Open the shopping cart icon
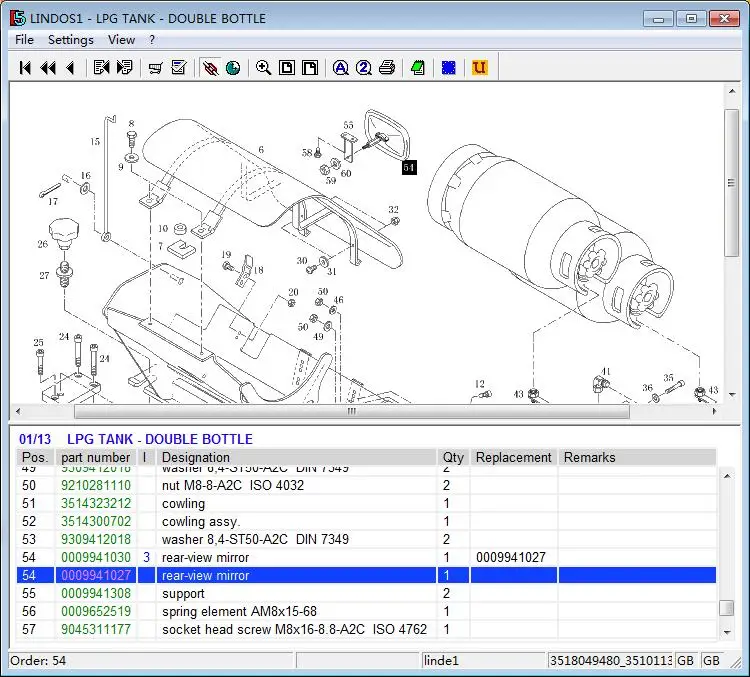Screen dimensions: 750x677 [155, 68]
